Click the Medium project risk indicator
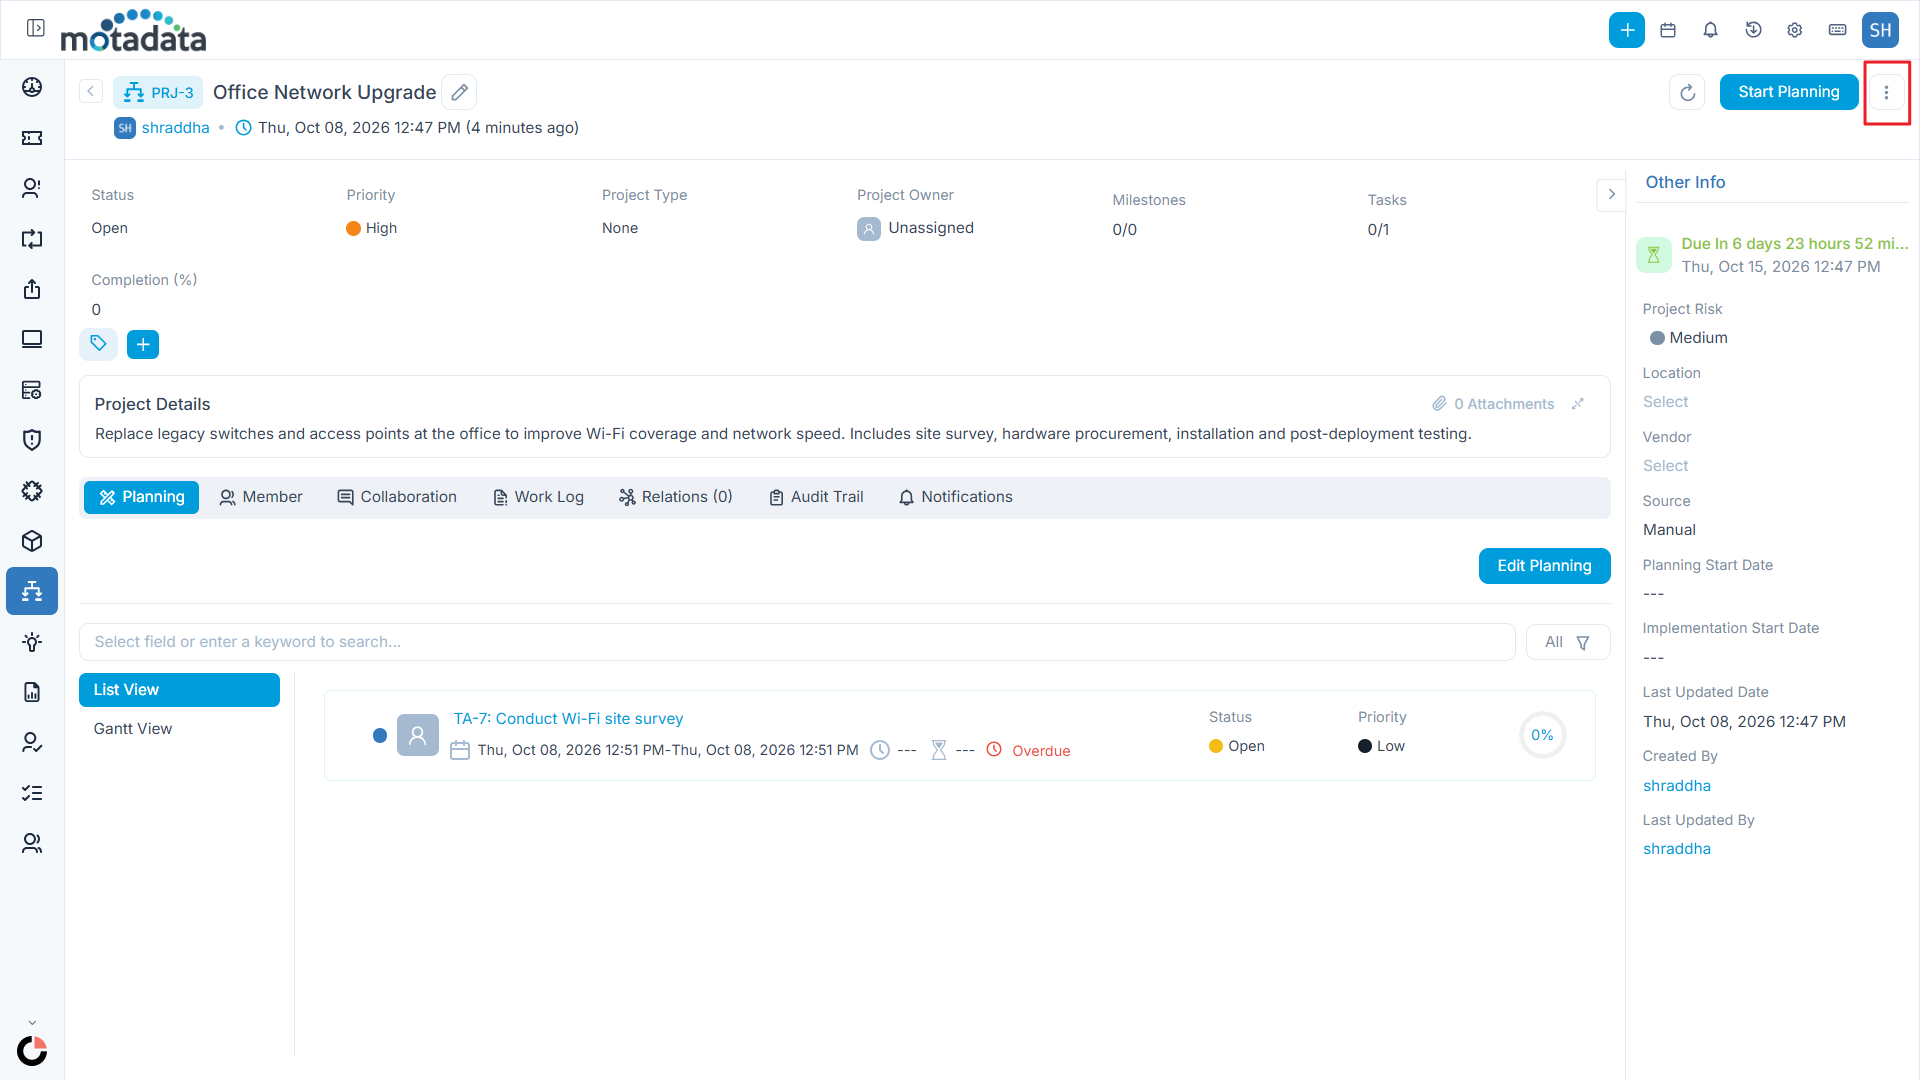 tap(1689, 338)
